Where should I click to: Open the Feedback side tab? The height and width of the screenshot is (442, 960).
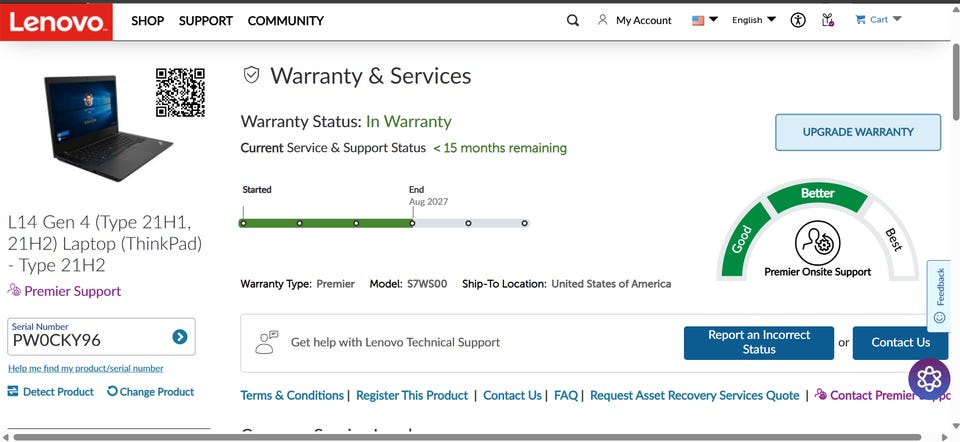coord(939,296)
